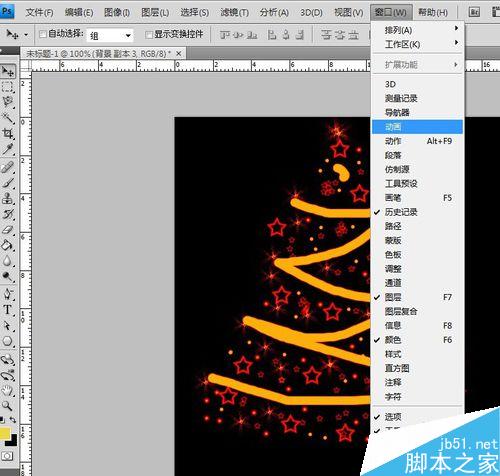Select the Path Selection tool

(7, 325)
